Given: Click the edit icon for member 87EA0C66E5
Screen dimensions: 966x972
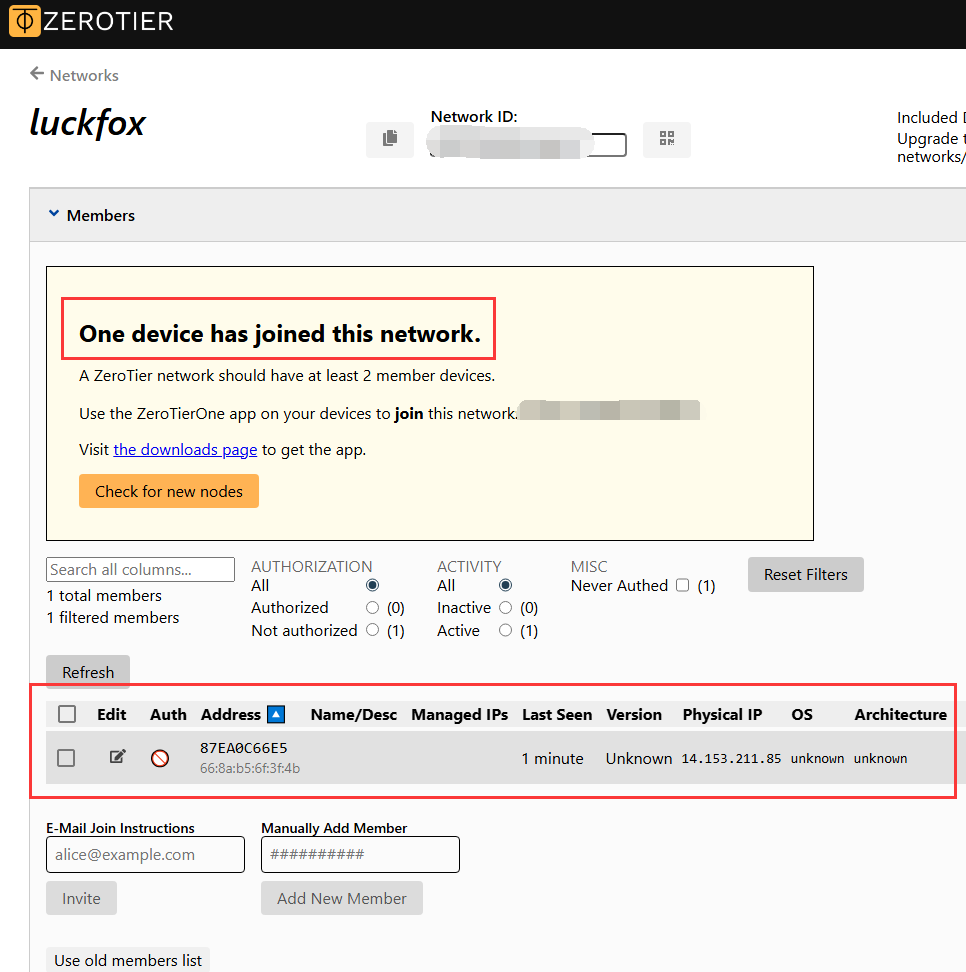Looking at the screenshot, I should pyautogui.click(x=117, y=757).
